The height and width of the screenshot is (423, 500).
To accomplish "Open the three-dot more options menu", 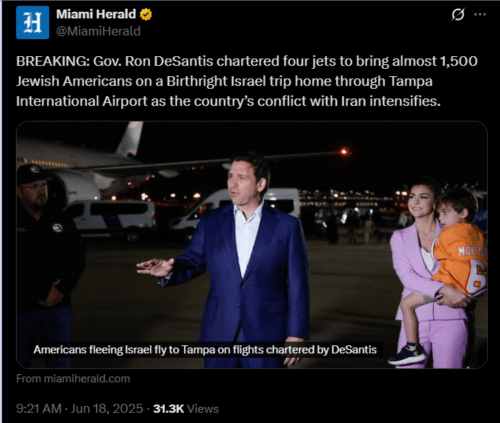I will tap(480, 14).
